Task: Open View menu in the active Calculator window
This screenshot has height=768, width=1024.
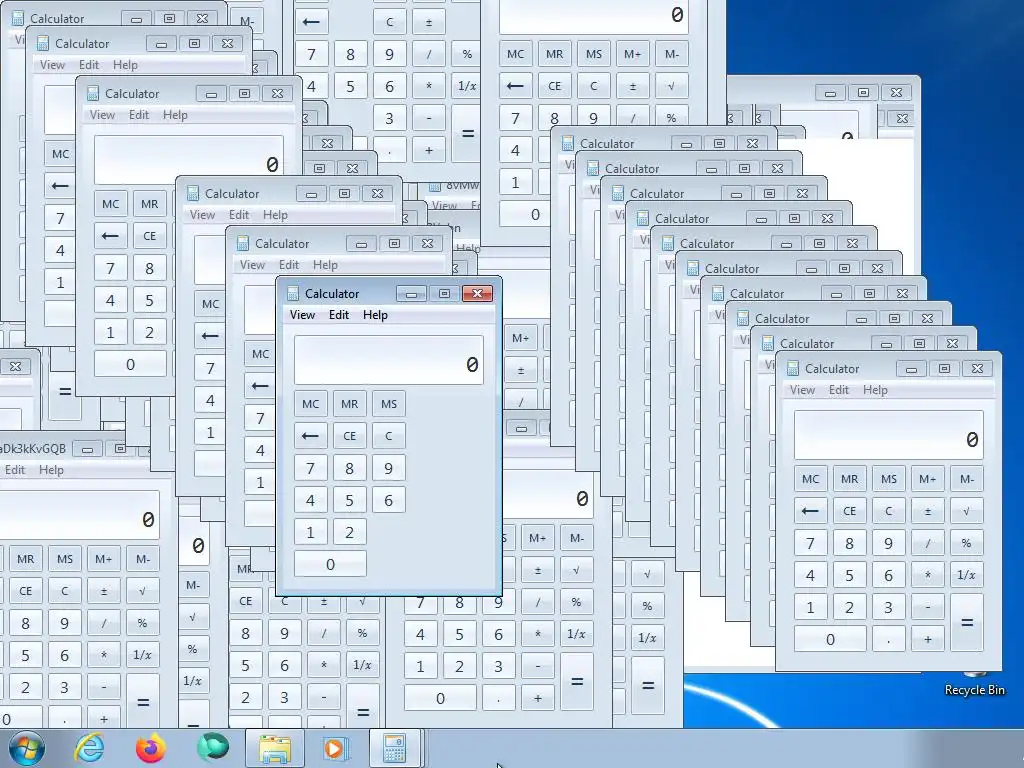Action: point(302,315)
